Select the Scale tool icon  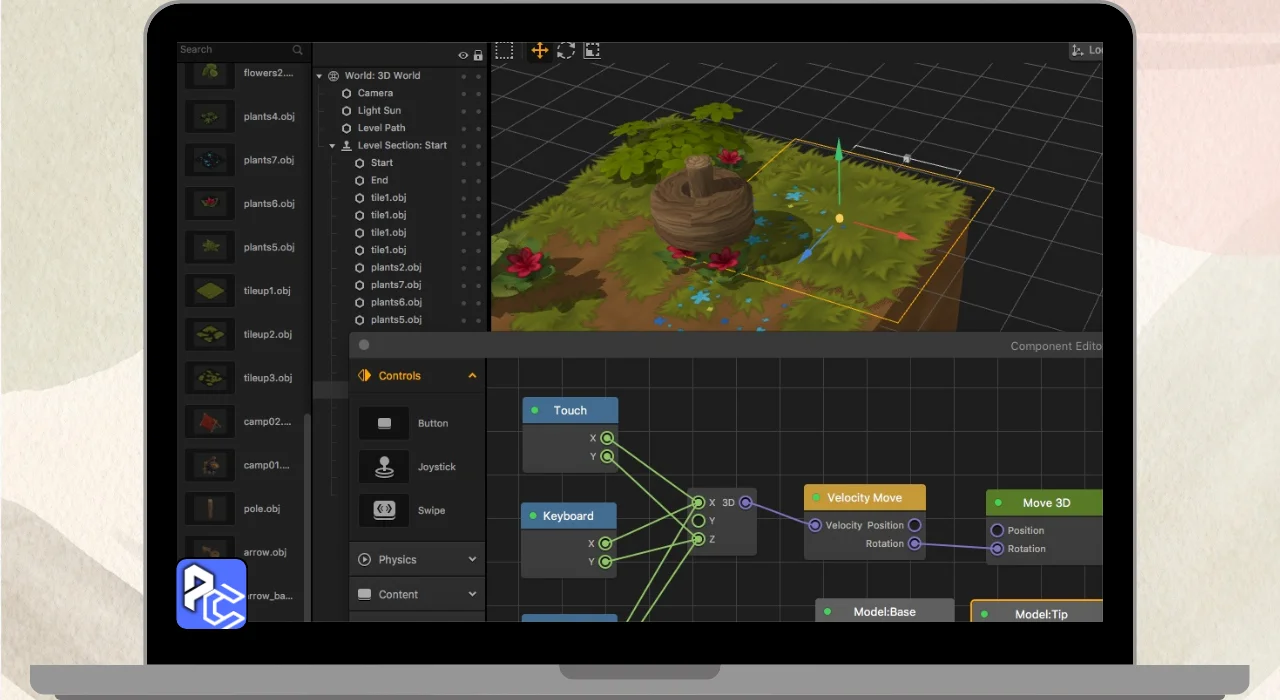[x=592, y=50]
